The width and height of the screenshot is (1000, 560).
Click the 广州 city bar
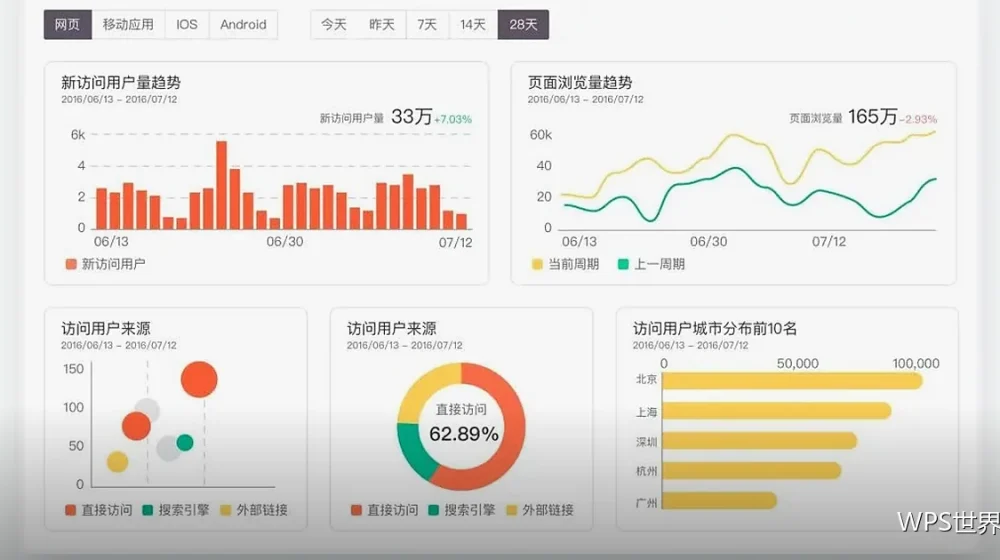click(x=720, y=501)
